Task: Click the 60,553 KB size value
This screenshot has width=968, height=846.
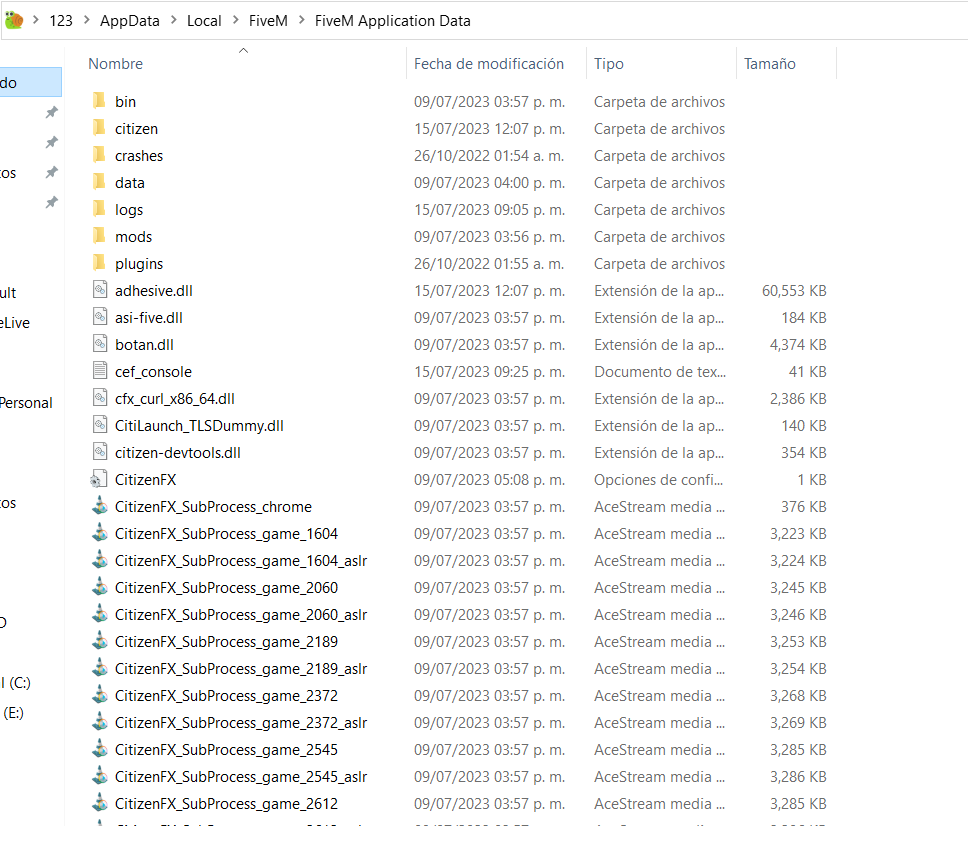Action: (794, 290)
